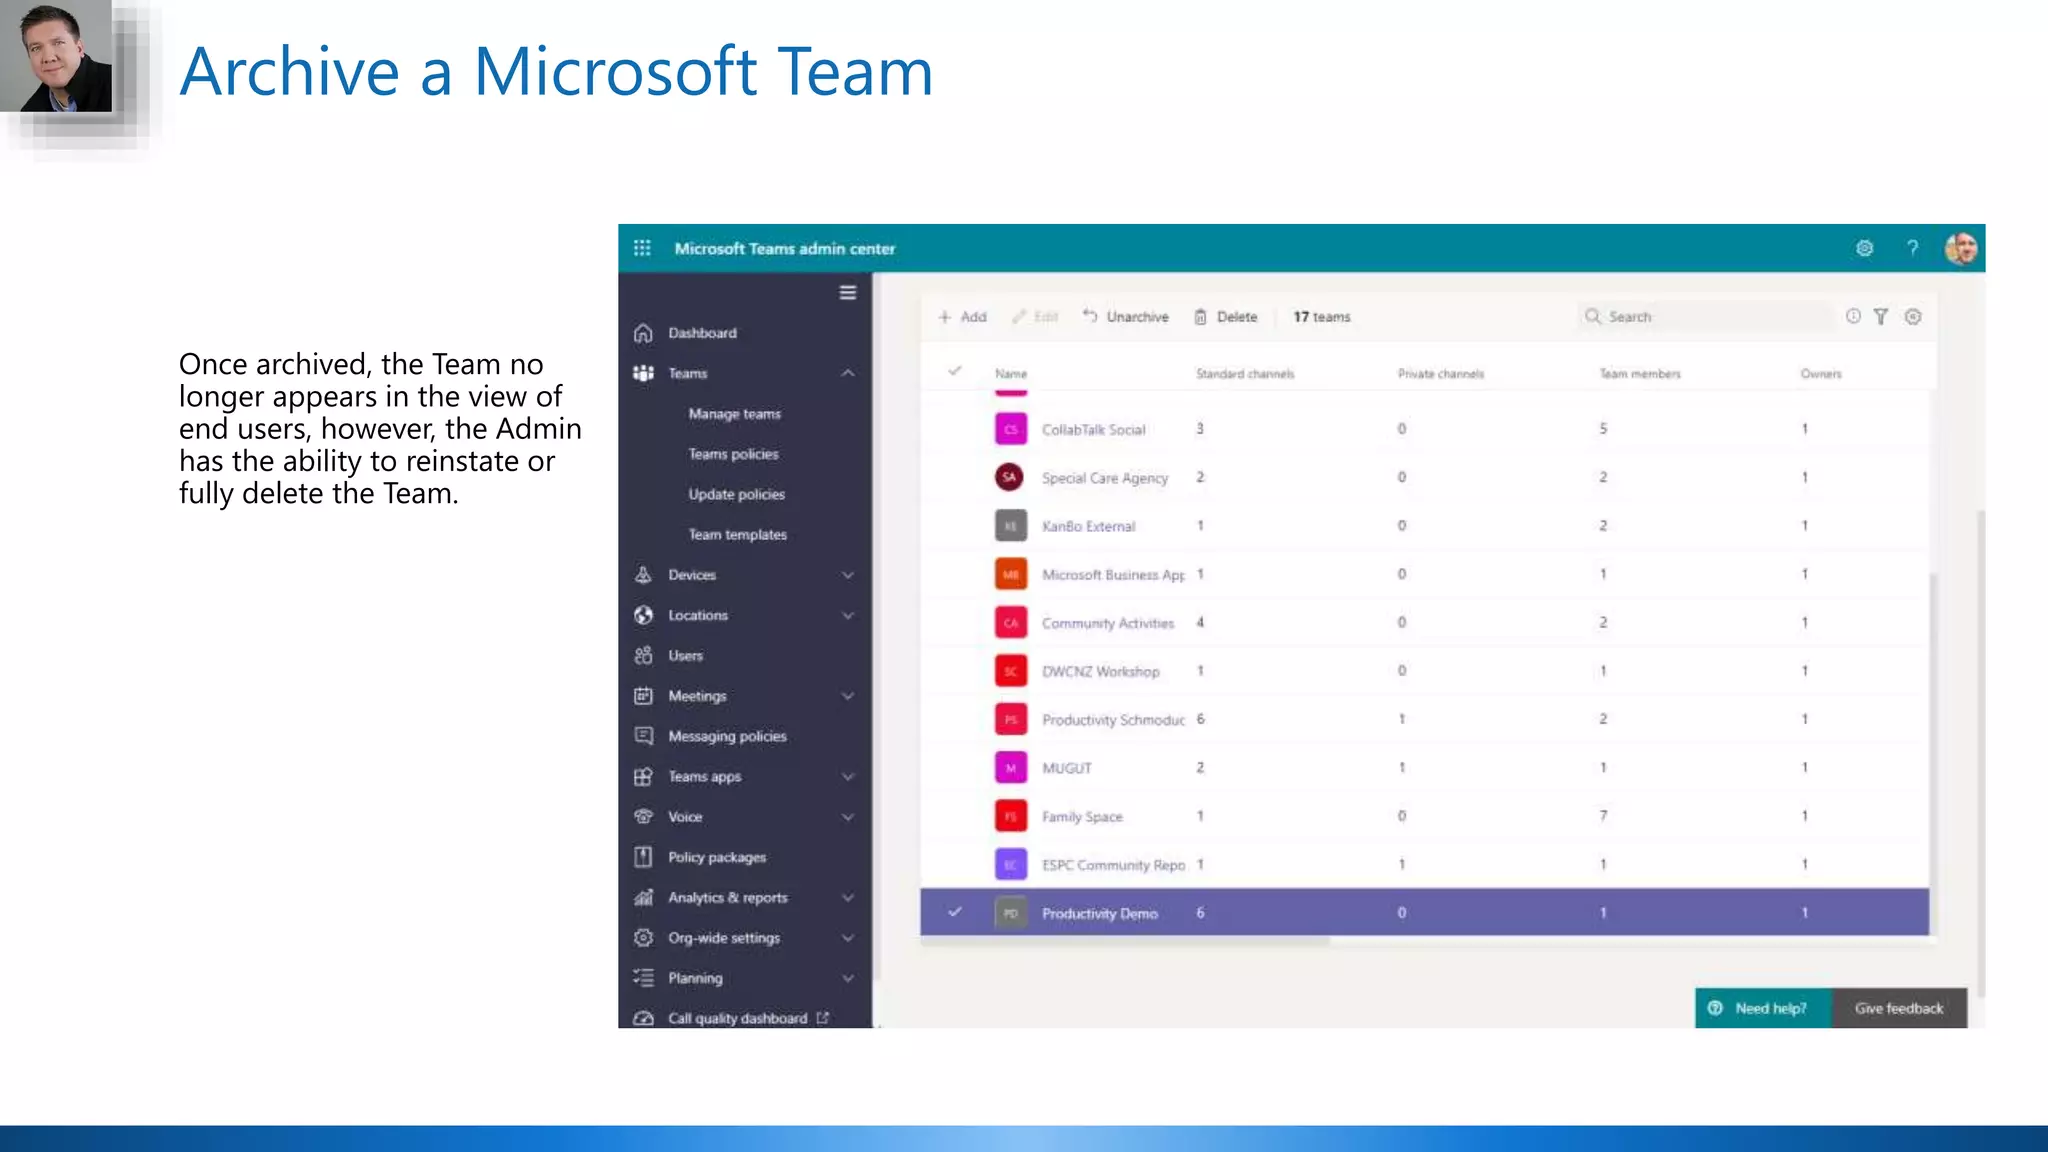Click the Add team button
Image resolution: width=2048 pixels, height=1152 pixels.
point(962,317)
